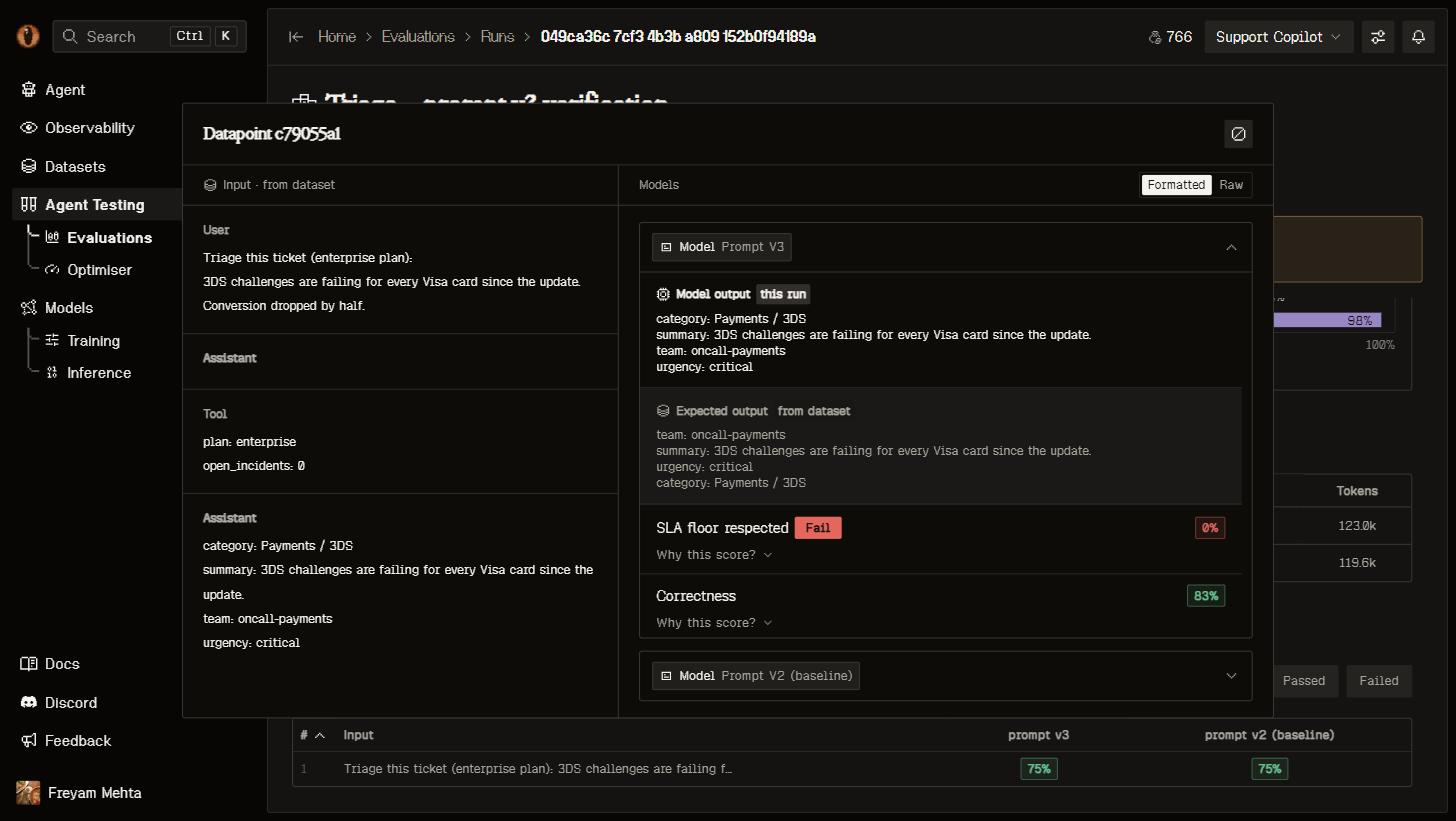This screenshot has width=1456, height=821.
Task: Click the app logo in top-left corner
Action: pos(27,36)
